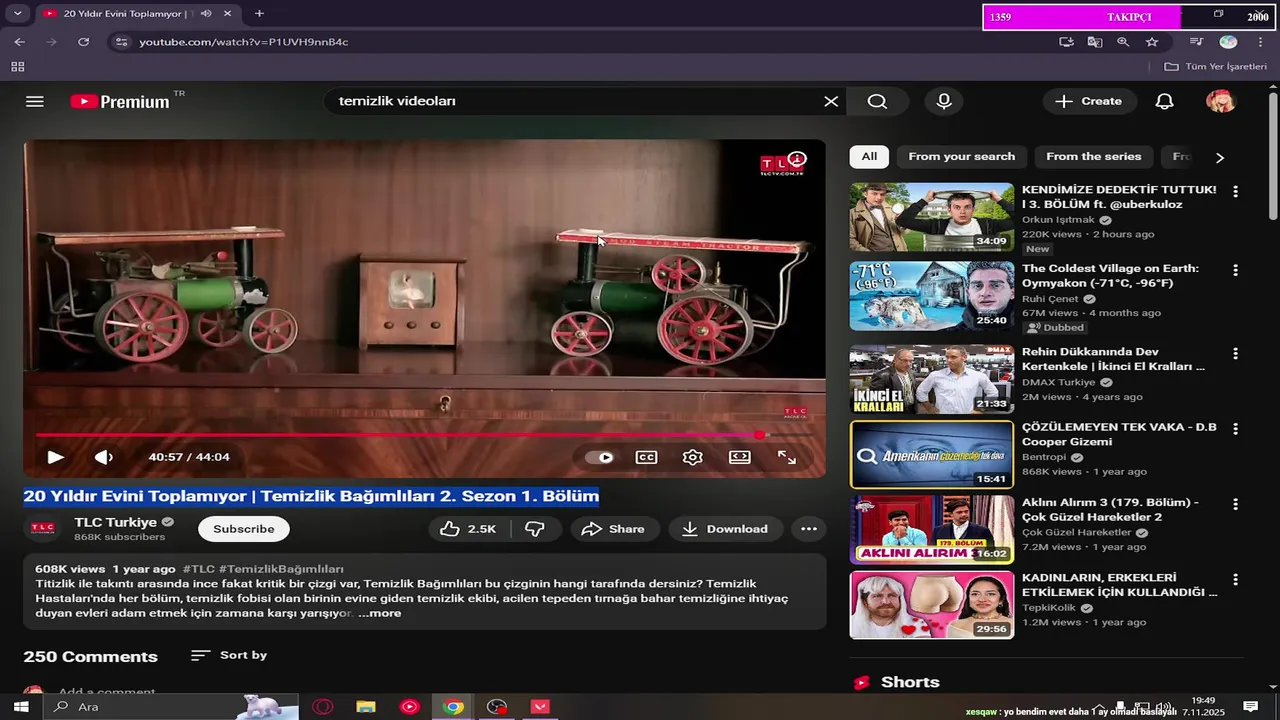Mute the video volume

[x=104, y=457]
